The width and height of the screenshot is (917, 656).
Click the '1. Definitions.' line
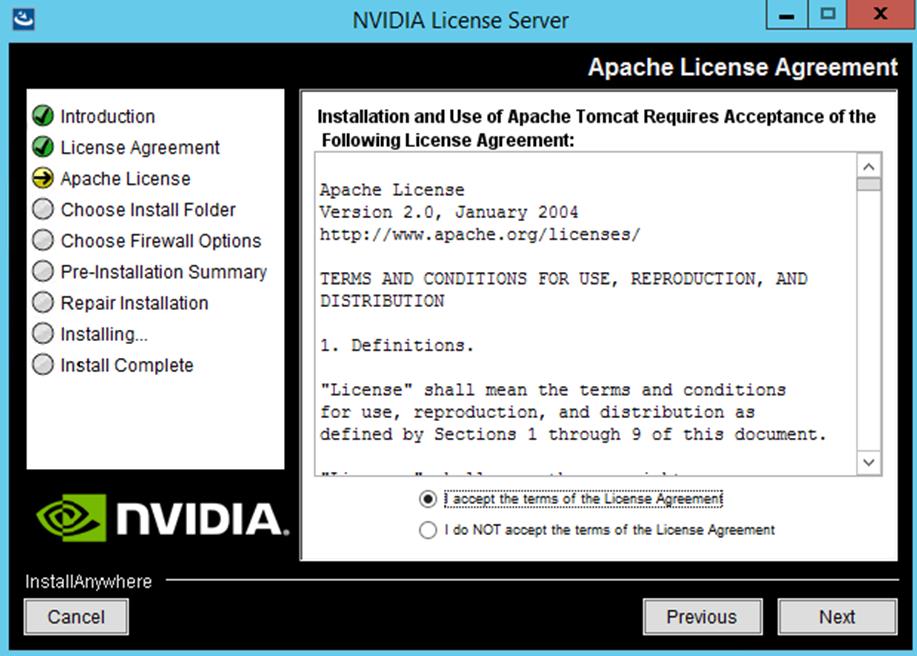[x=397, y=345]
